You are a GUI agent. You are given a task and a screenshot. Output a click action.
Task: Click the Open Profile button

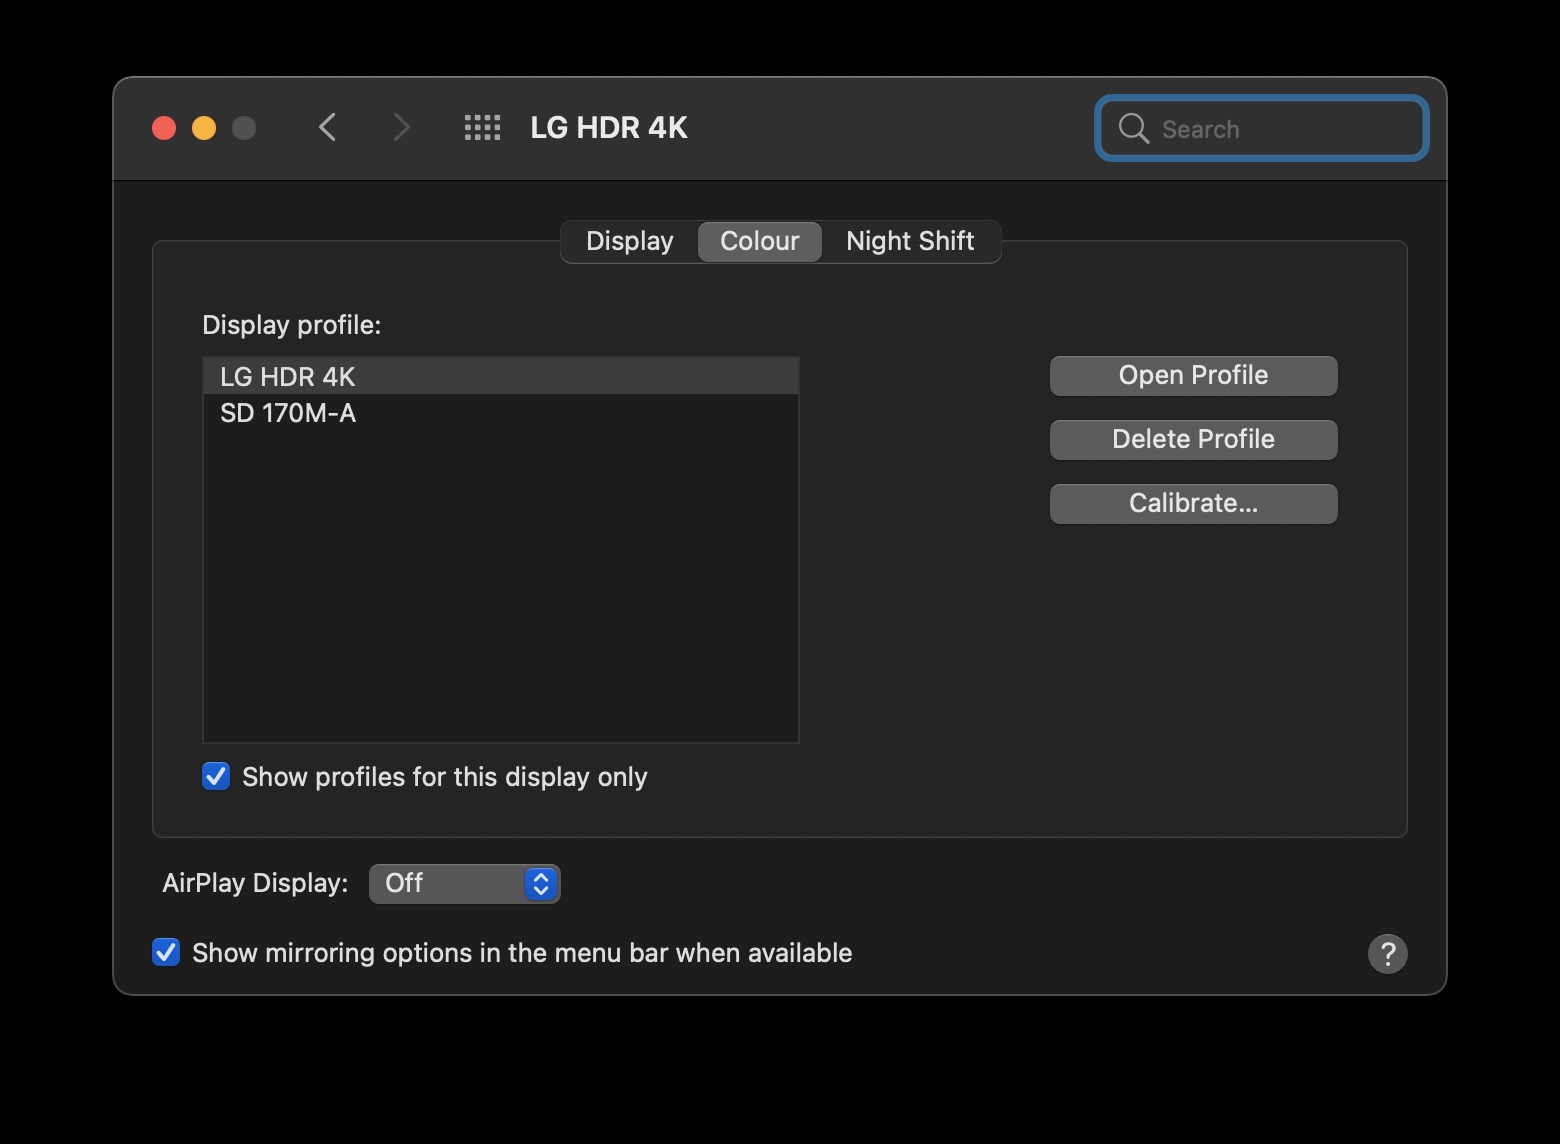click(1193, 376)
